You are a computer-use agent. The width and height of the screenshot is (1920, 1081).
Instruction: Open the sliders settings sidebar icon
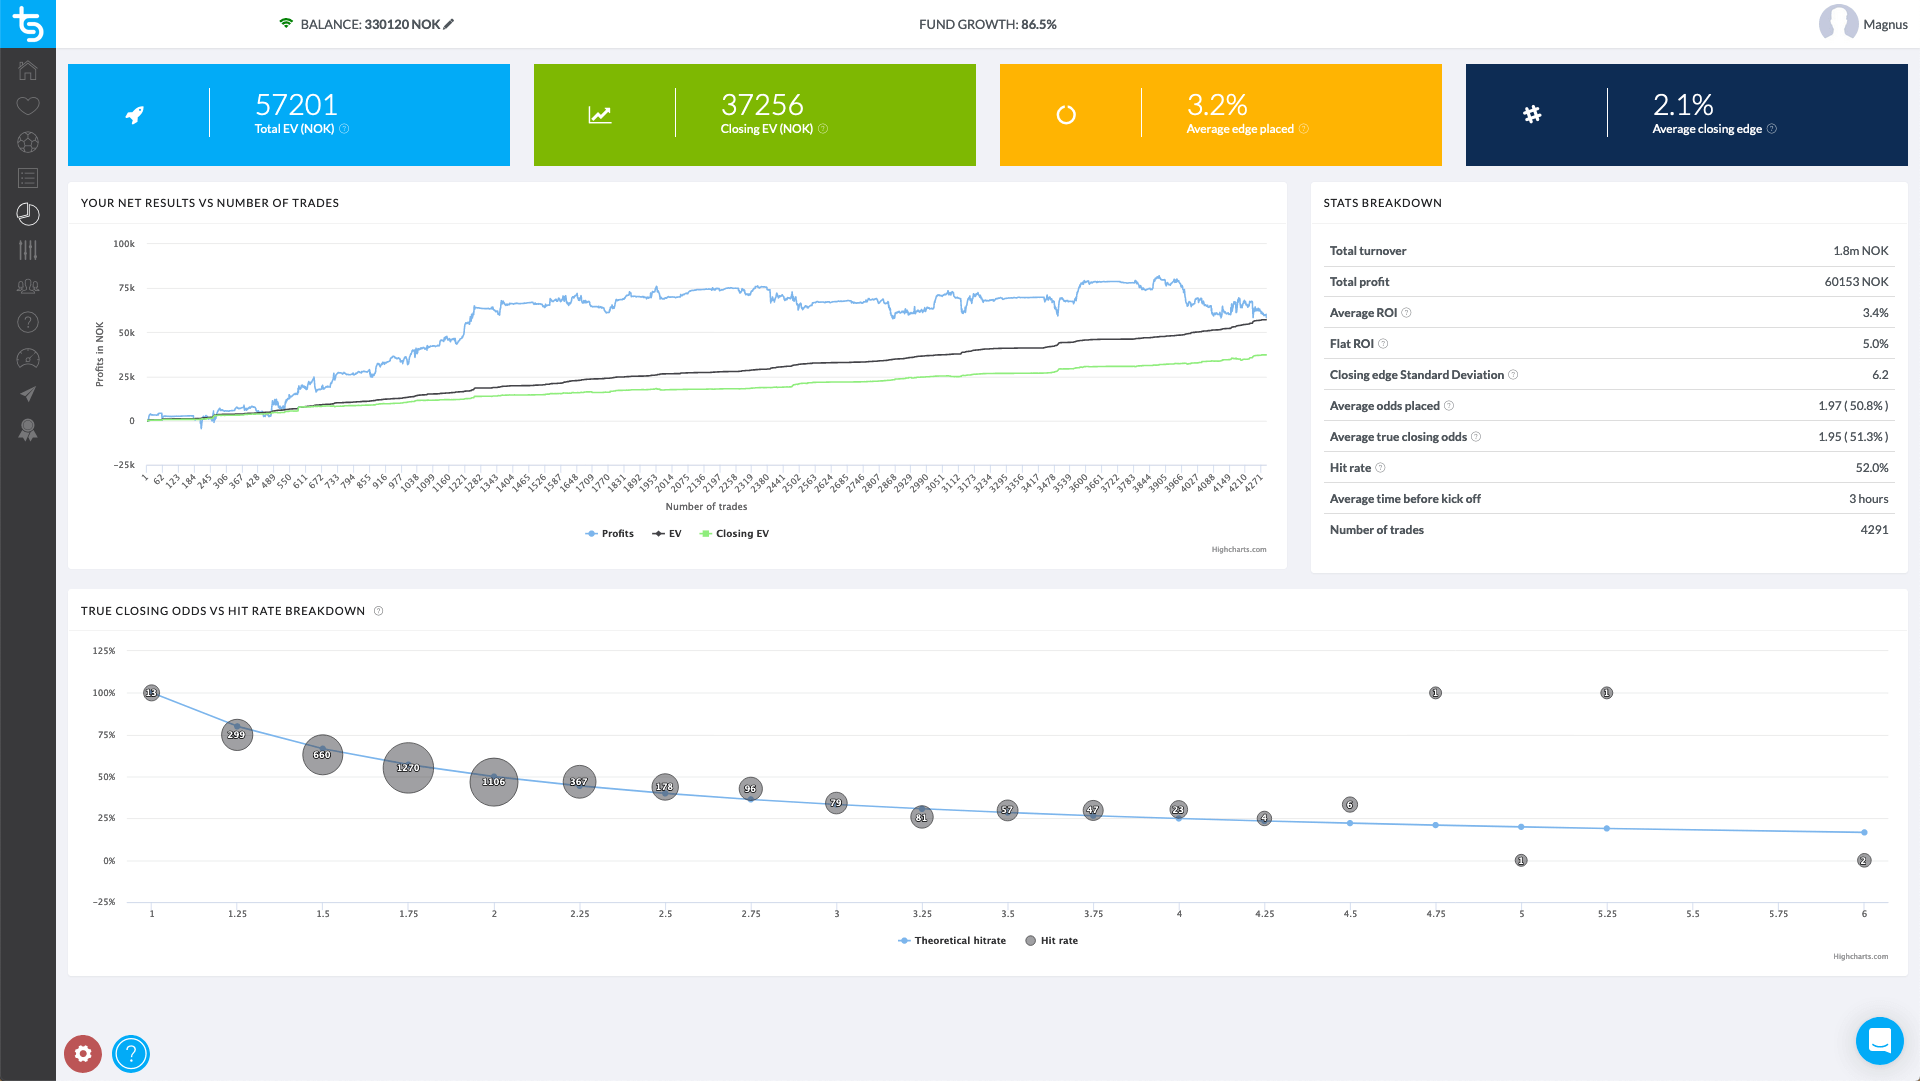28,250
